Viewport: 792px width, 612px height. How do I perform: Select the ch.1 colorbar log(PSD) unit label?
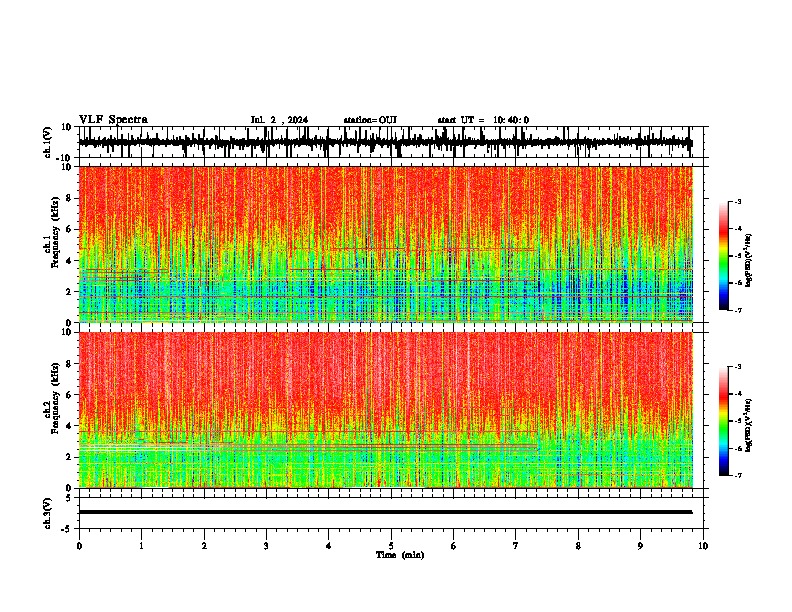[749, 260]
